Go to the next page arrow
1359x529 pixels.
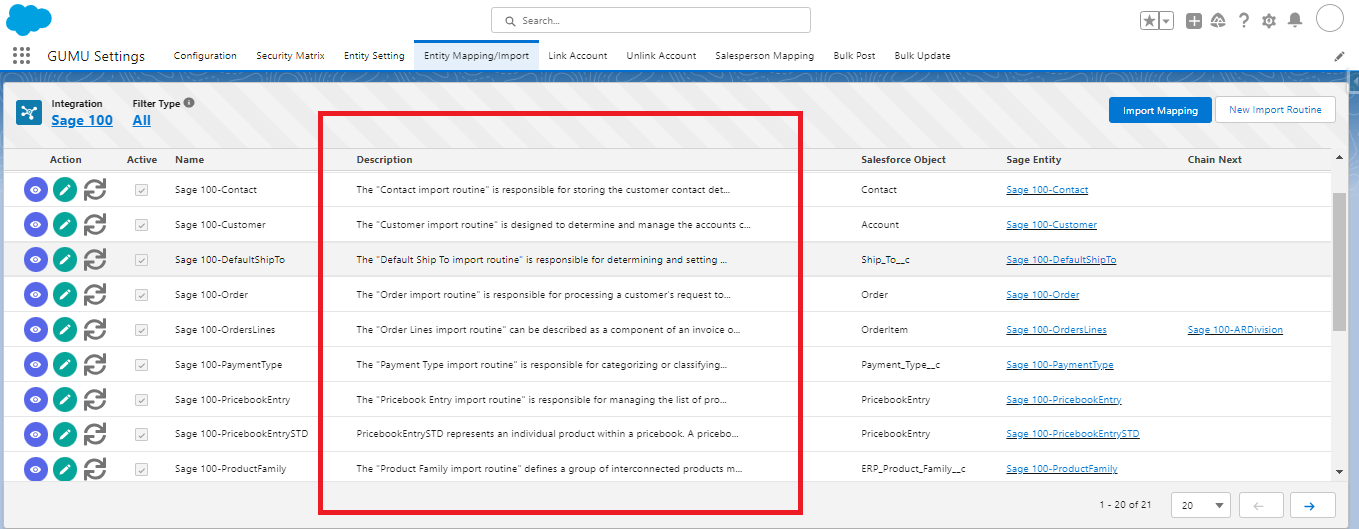1311,505
